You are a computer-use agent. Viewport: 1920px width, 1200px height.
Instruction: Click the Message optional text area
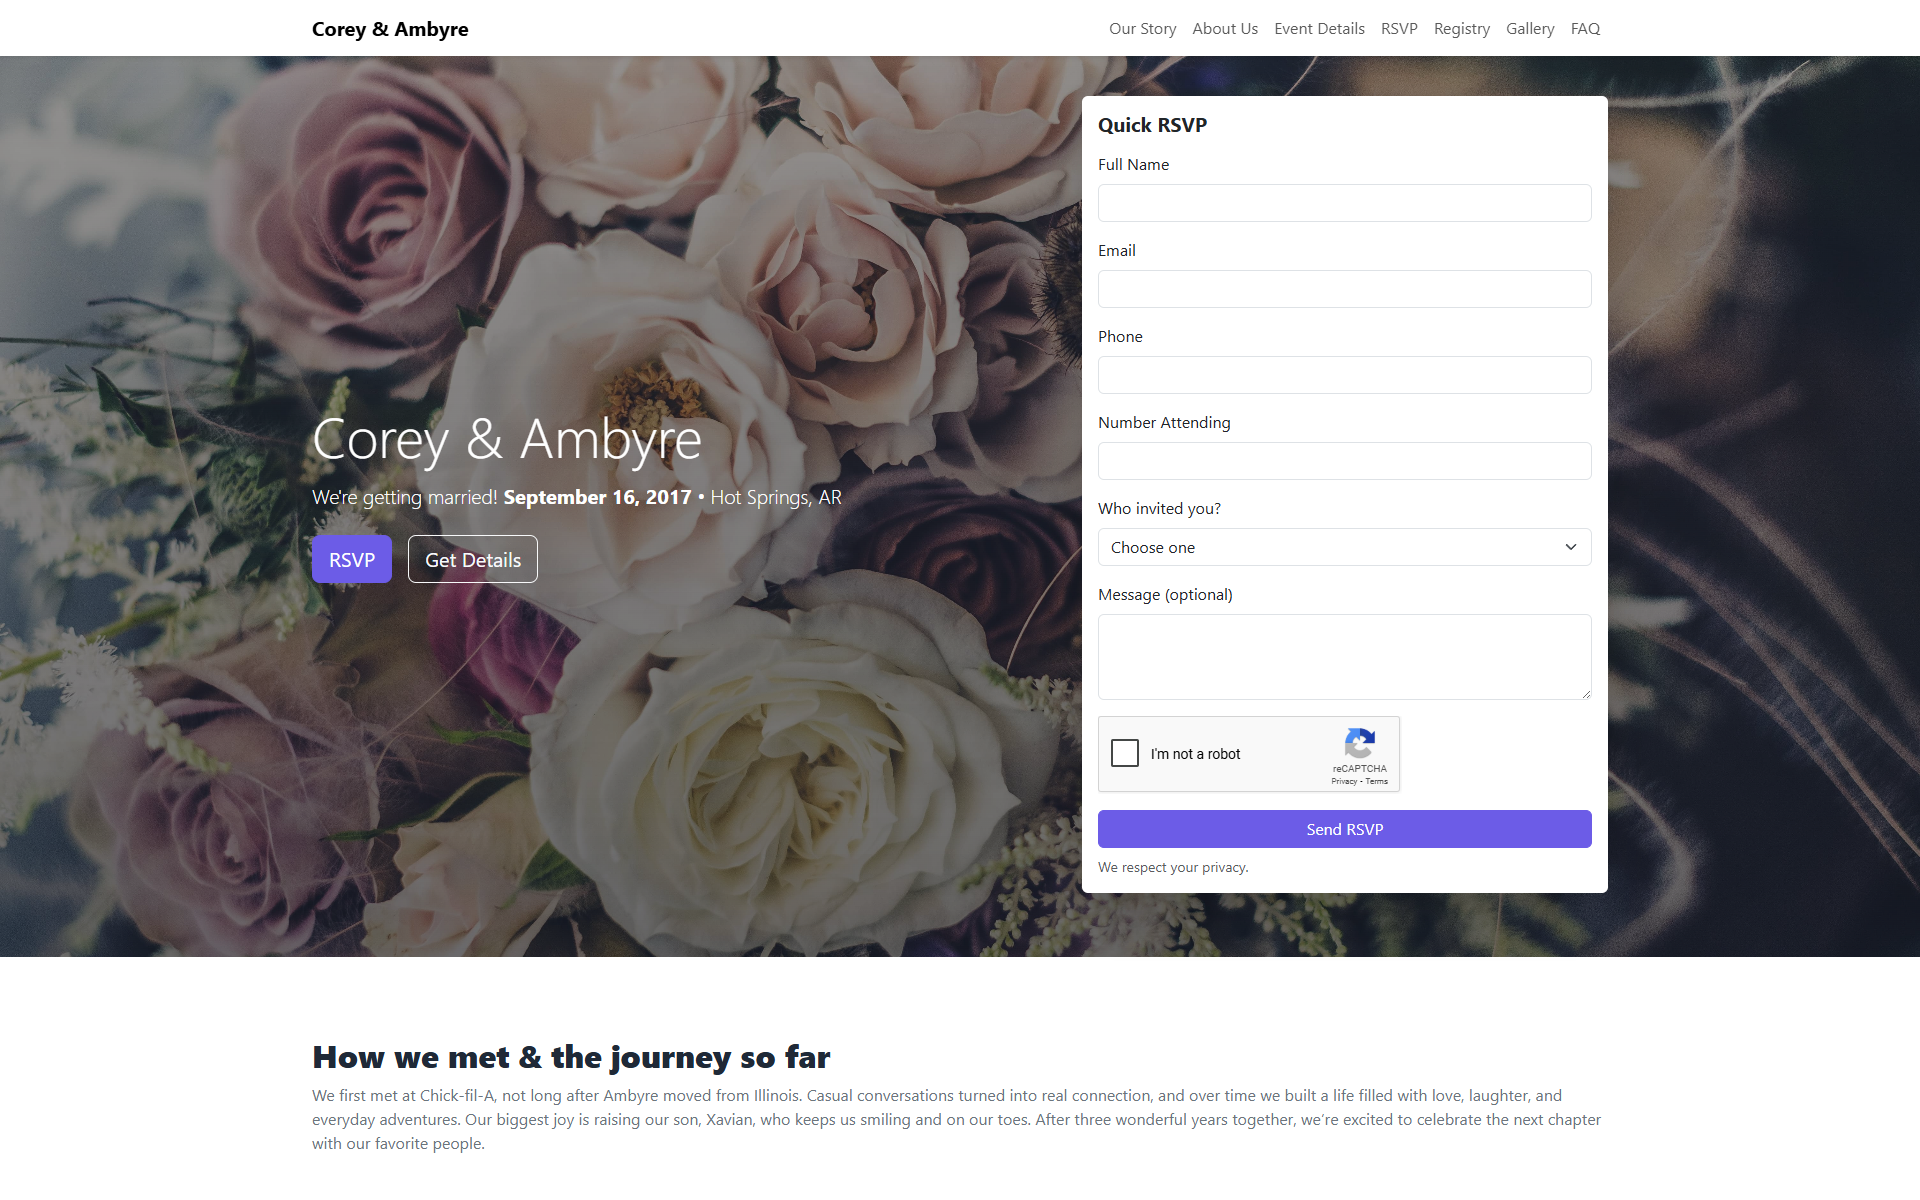click(x=1344, y=657)
